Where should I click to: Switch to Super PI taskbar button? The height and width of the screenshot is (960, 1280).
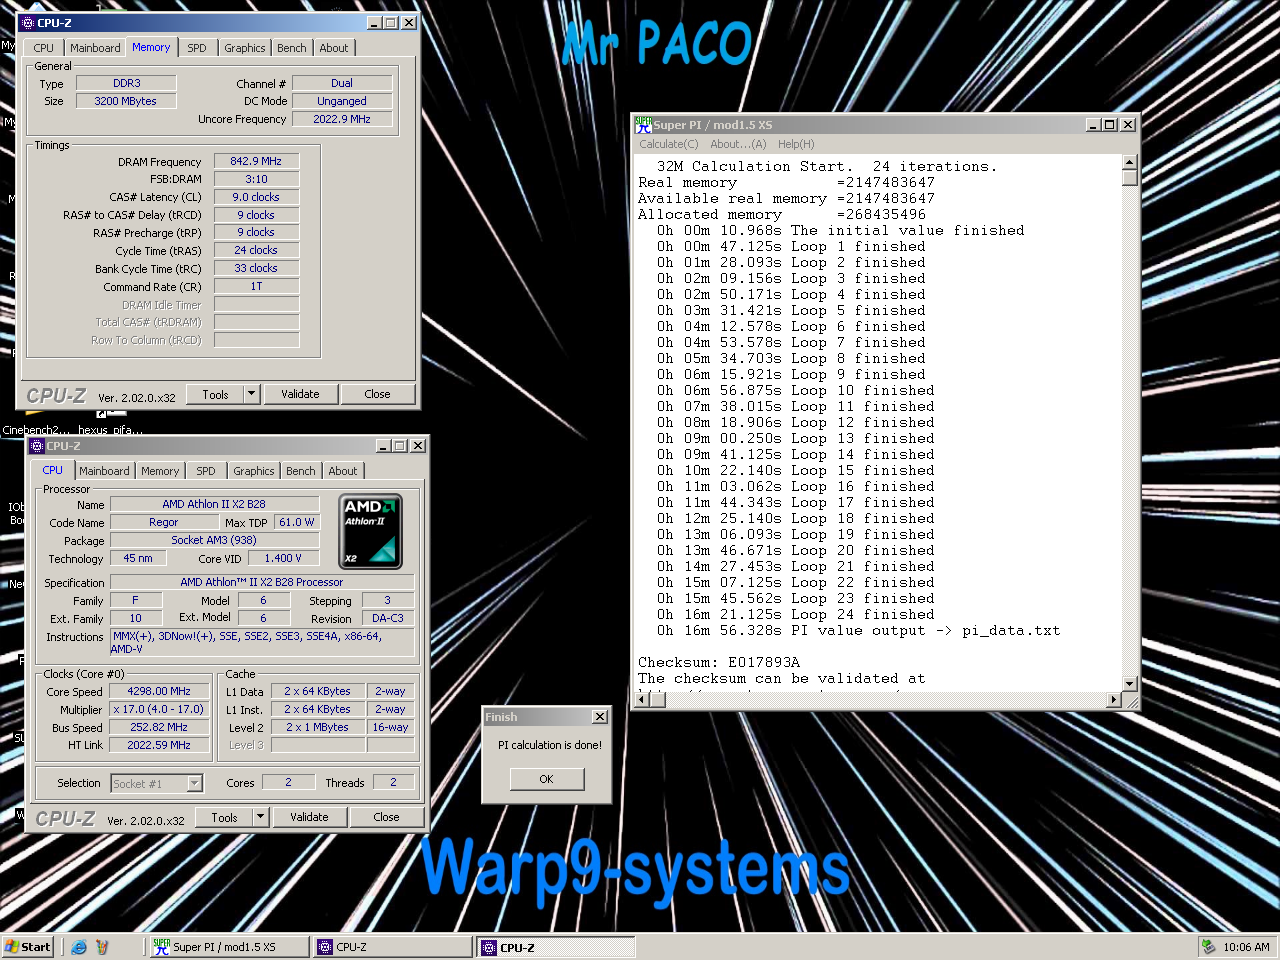229,947
